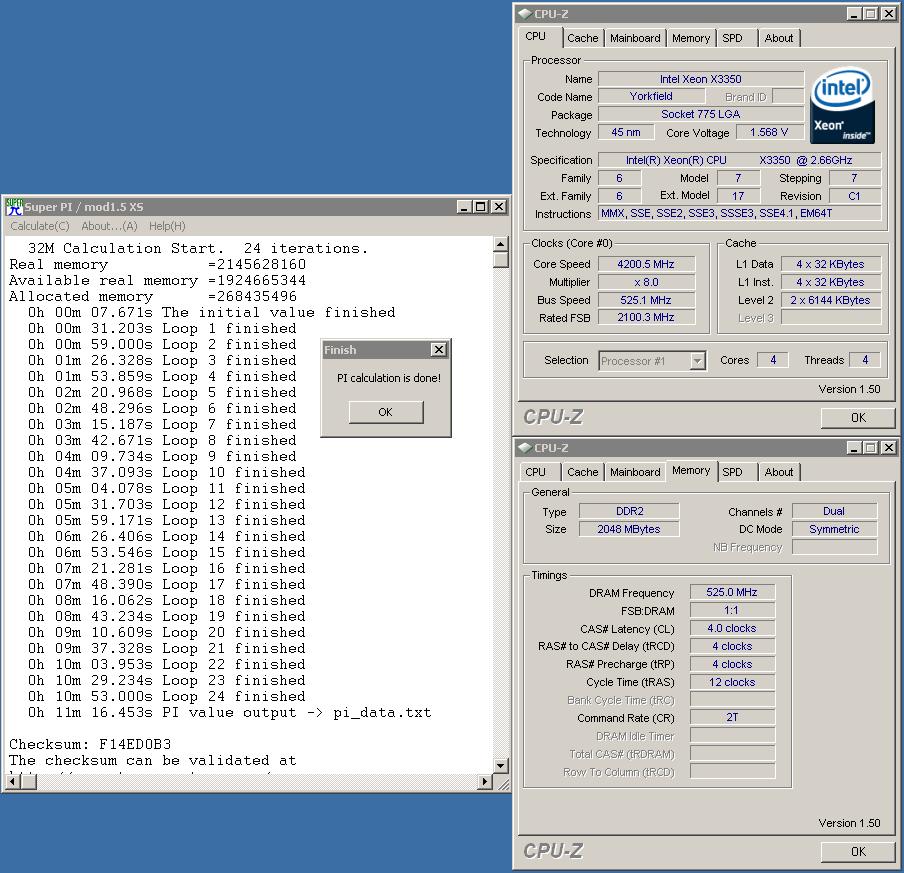This screenshot has width=904, height=873.
Task: Click the 4200.5 MHz core speed value
Action: [x=646, y=264]
